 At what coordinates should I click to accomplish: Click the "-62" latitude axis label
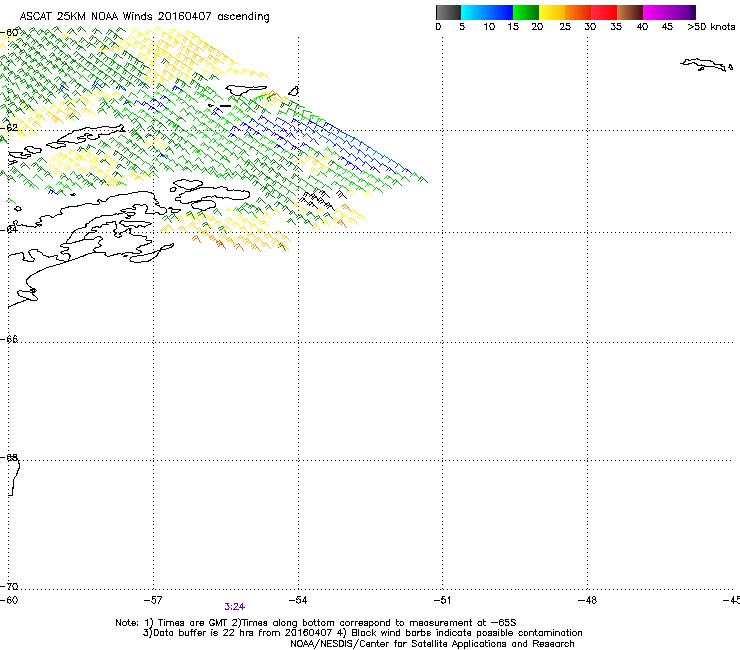click(9, 127)
